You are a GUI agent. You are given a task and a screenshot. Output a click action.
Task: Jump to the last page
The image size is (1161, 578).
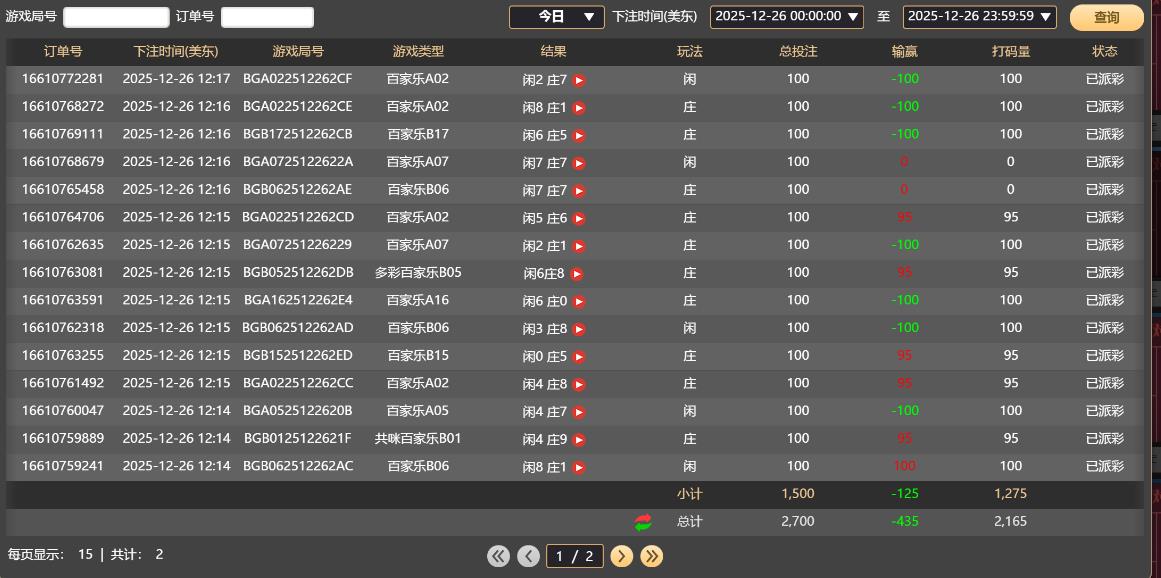point(651,556)
